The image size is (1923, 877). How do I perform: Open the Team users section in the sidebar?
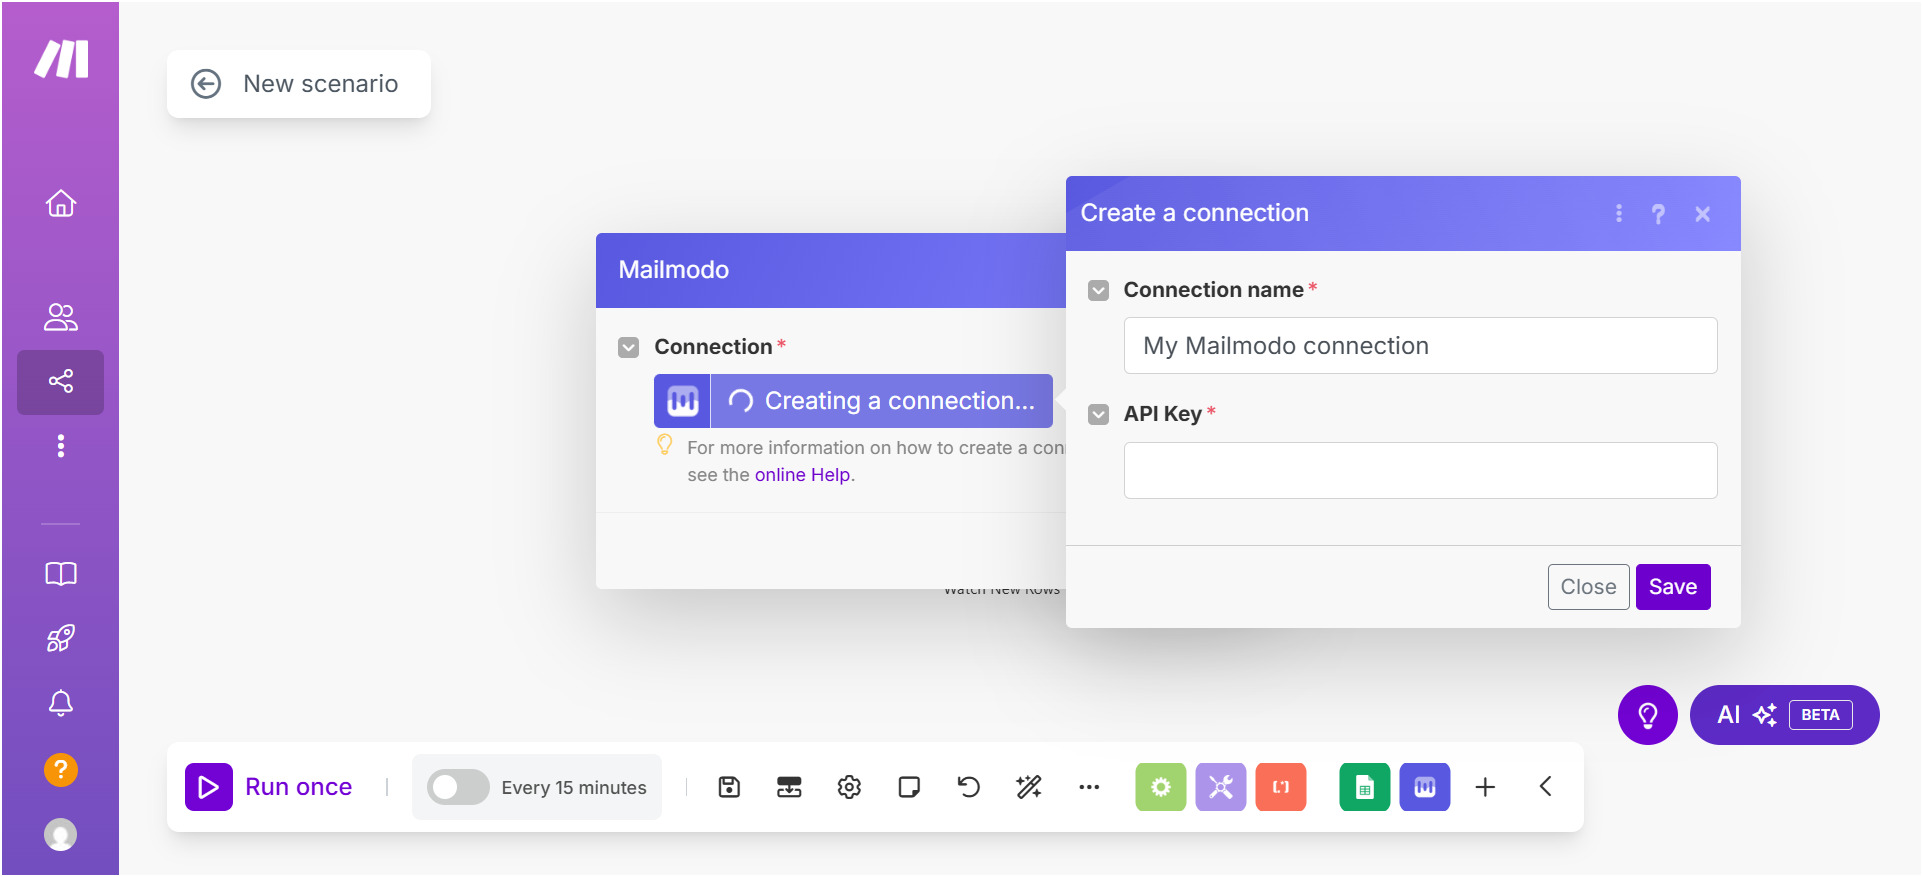(x=61, y=317)
